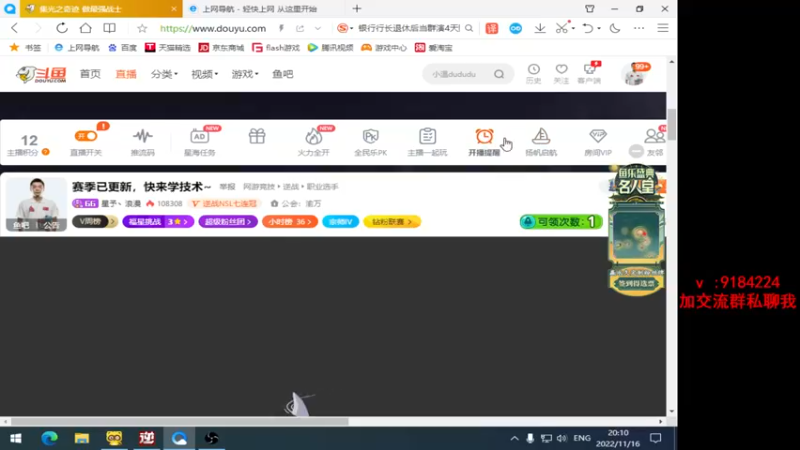Open the gift box icon in the streamer toolbar
The image size is (800, 450).
coord(257,136)
